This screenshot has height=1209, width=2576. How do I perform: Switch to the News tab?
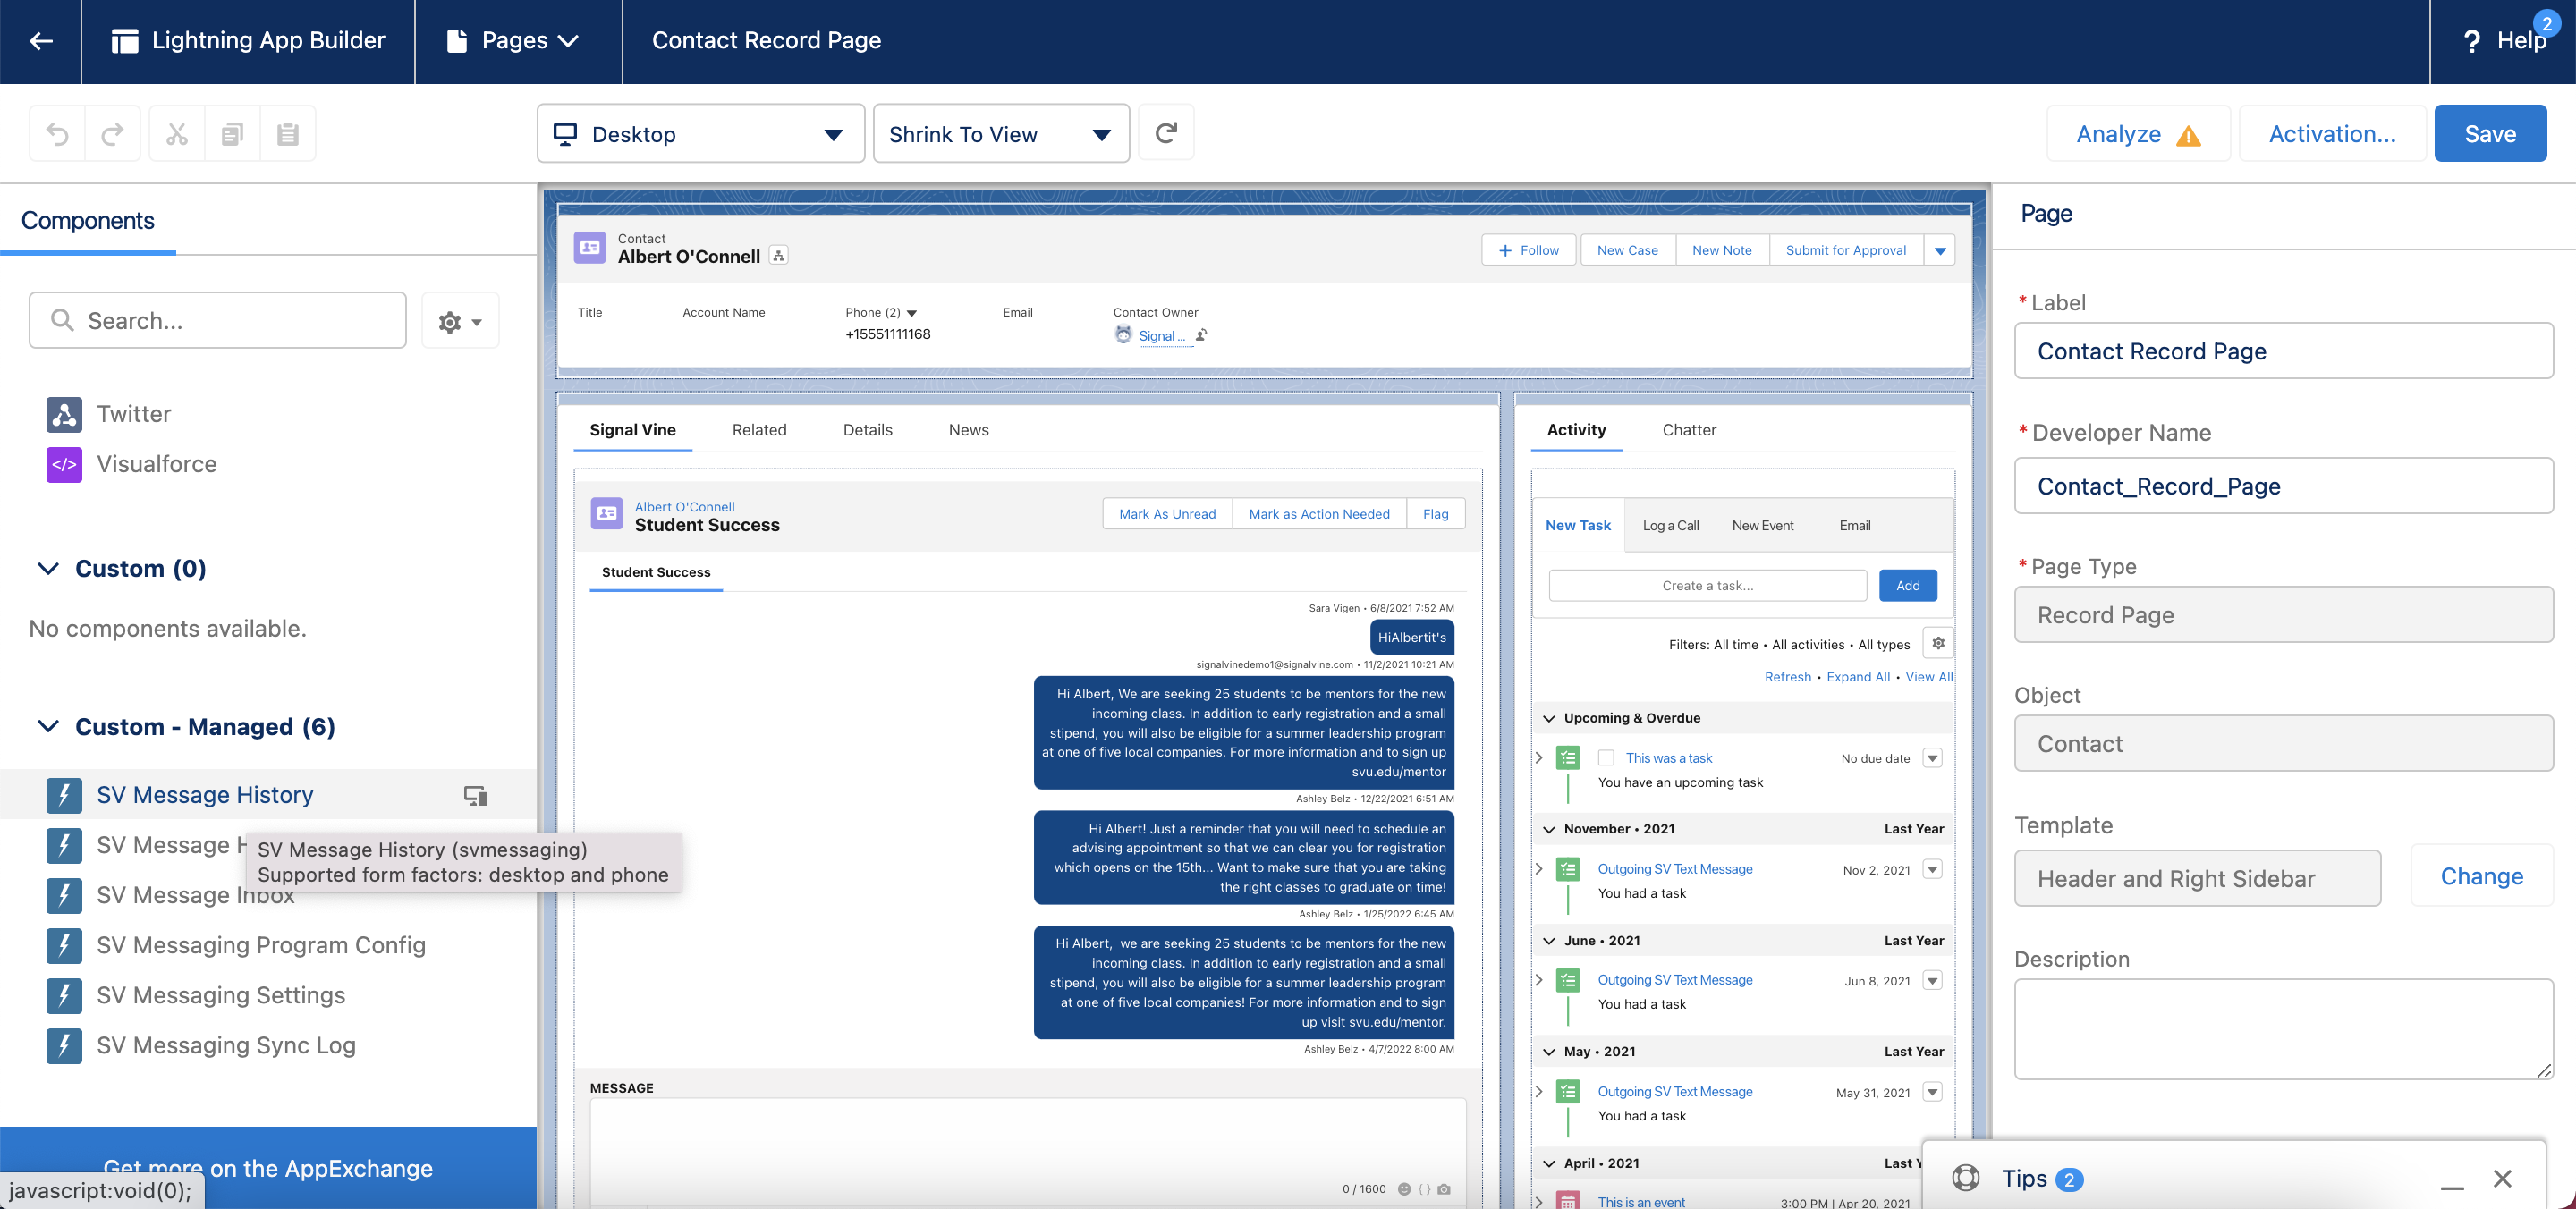point(968,430)
